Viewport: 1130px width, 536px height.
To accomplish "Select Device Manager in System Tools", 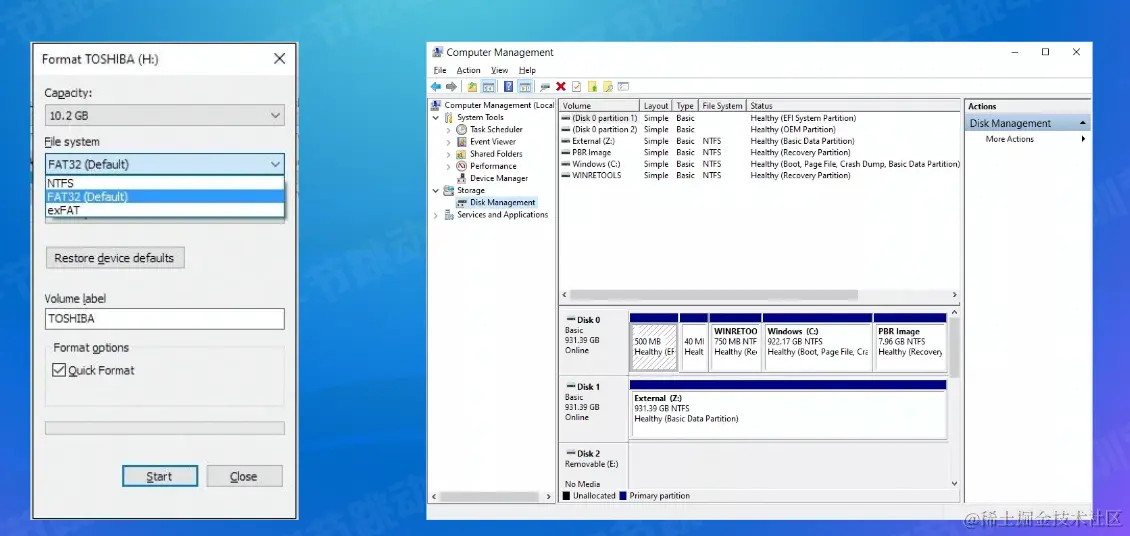I will [x=498, y=178].
